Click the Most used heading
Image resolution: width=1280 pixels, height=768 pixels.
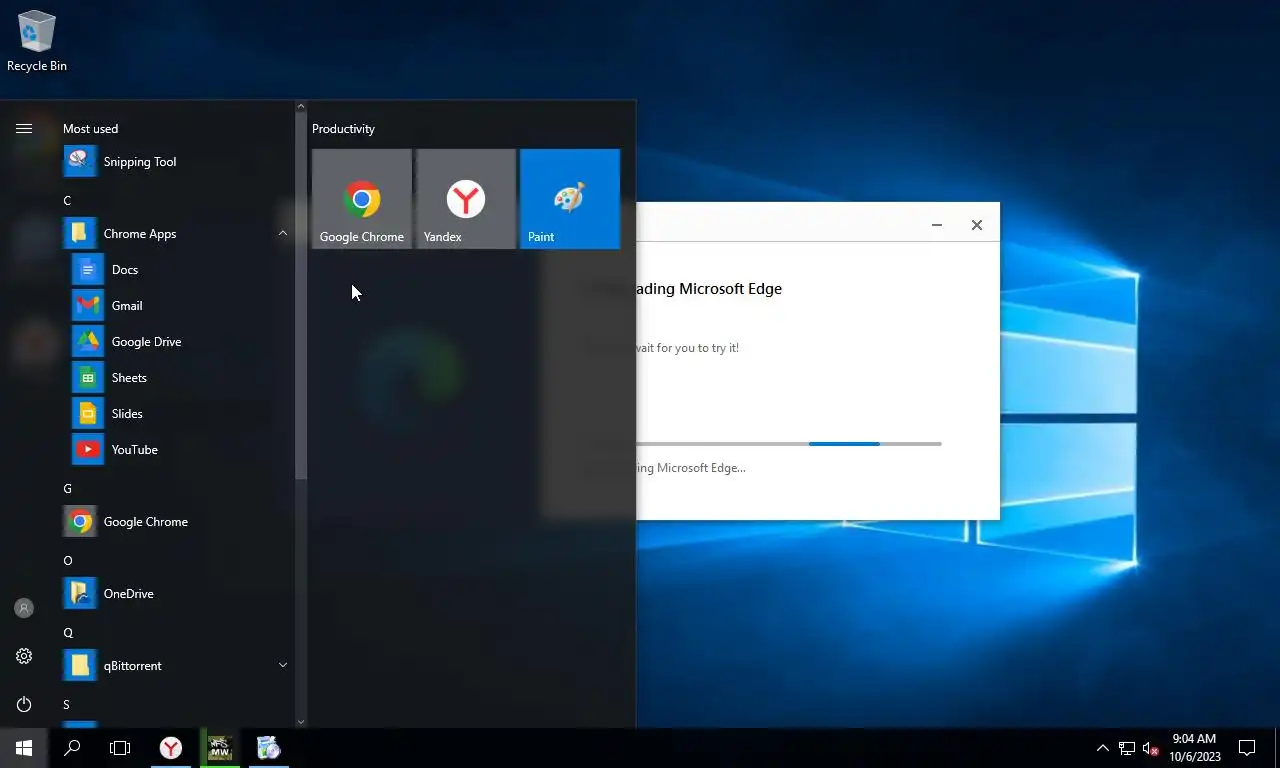90,129
